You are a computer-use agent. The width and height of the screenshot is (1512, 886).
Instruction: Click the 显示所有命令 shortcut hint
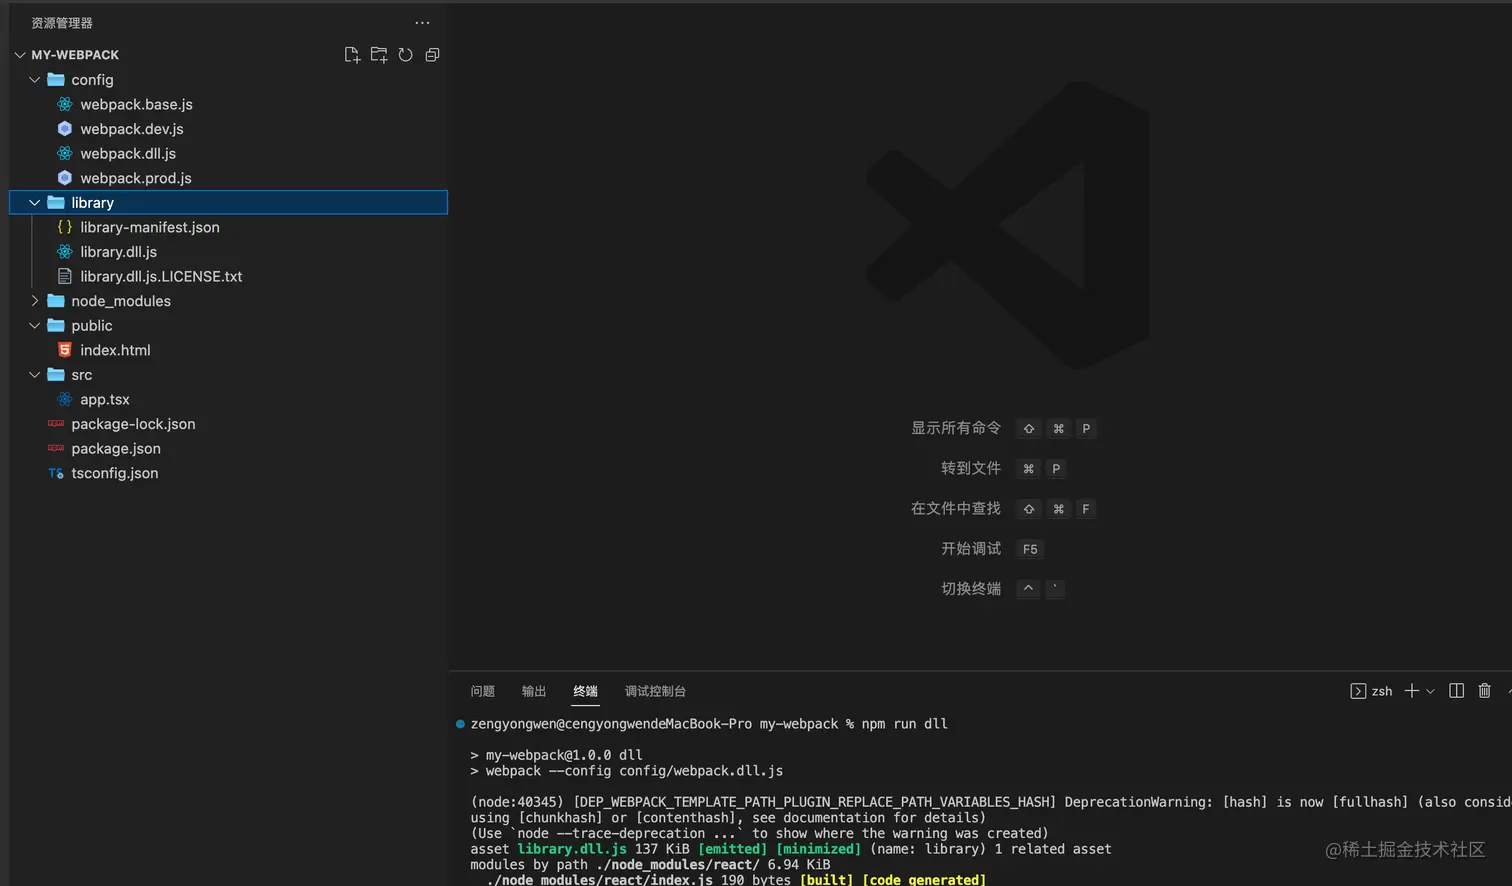point(956,428)
